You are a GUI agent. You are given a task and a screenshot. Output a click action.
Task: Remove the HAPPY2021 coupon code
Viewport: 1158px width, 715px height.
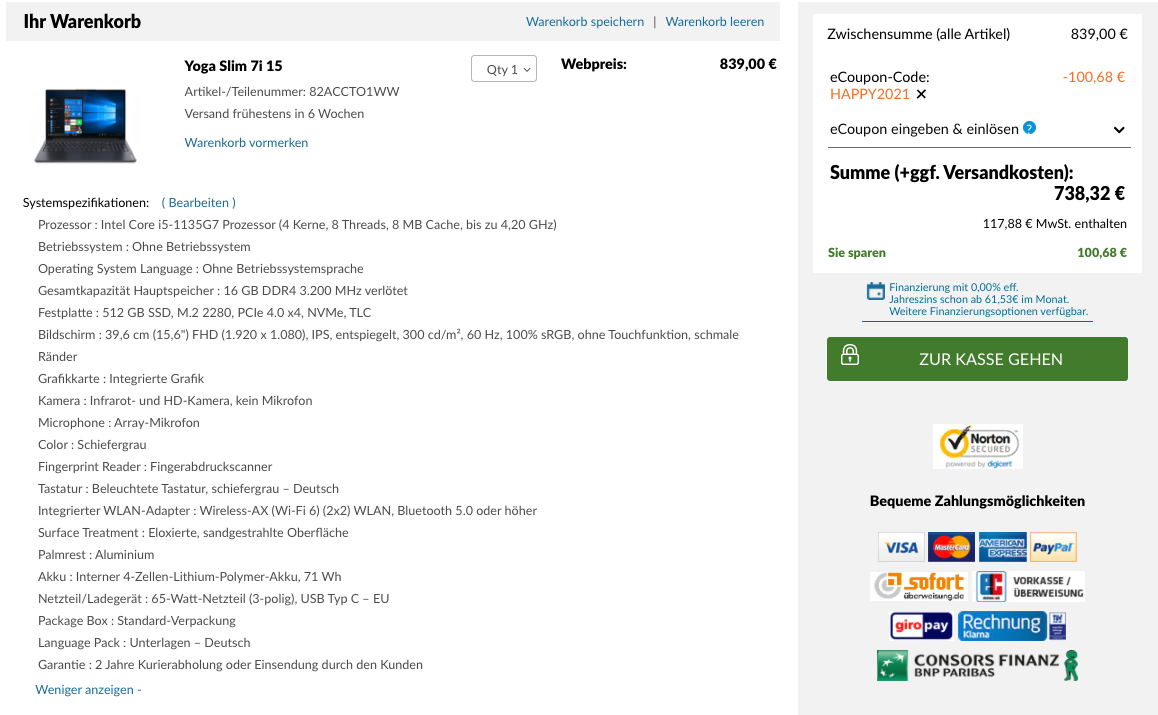click(921, 94)
